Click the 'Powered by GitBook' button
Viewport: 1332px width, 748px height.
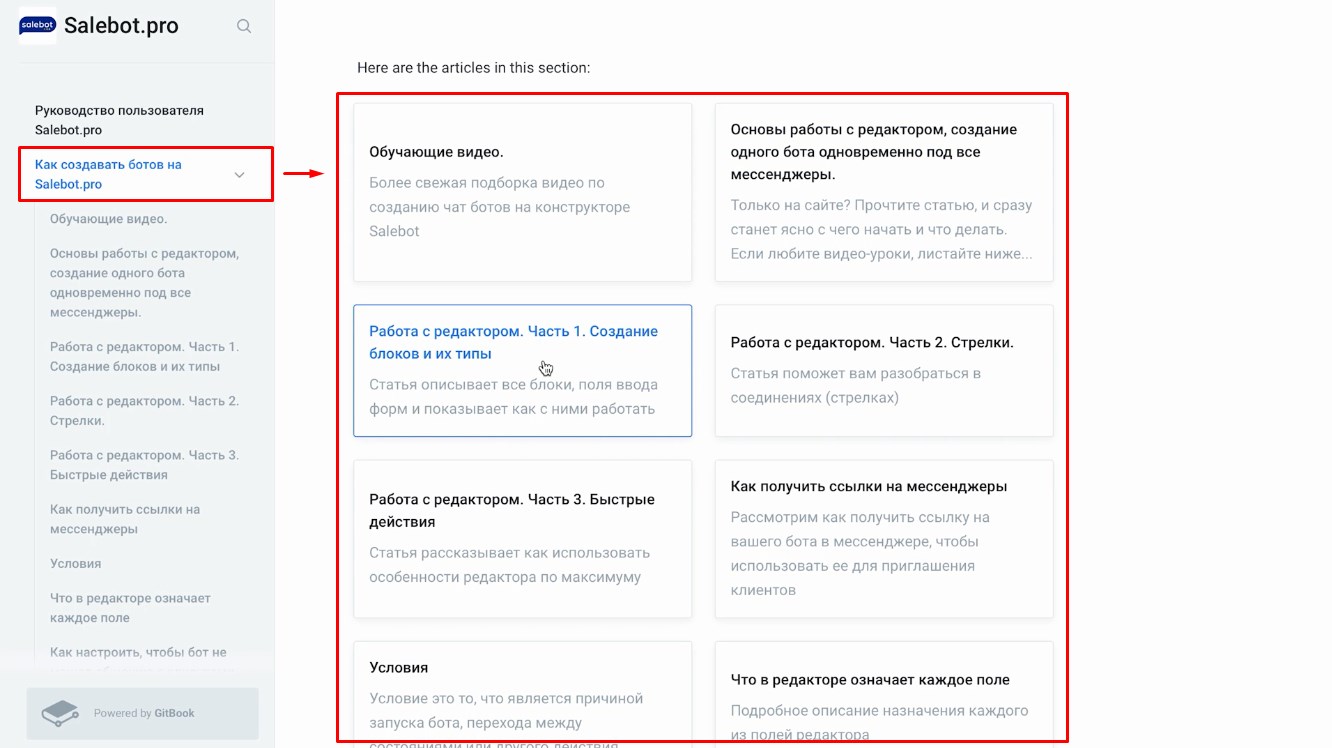coord(142,713)
